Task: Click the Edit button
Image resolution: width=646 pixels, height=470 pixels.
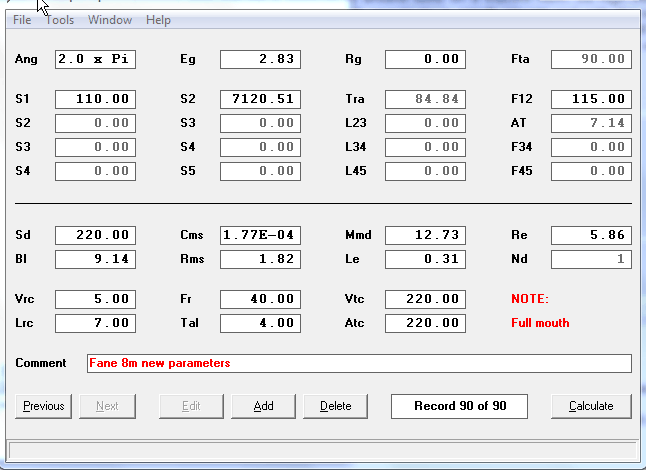Action: 191,406
